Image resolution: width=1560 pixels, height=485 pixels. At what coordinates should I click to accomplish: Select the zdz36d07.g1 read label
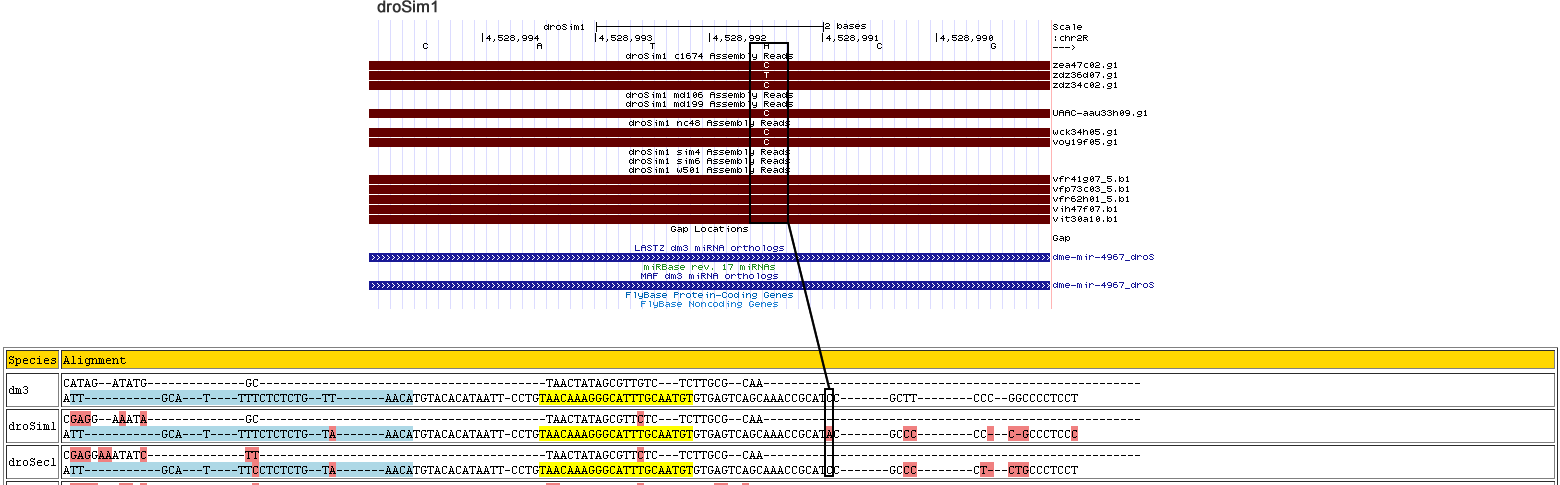[1084, 75]
